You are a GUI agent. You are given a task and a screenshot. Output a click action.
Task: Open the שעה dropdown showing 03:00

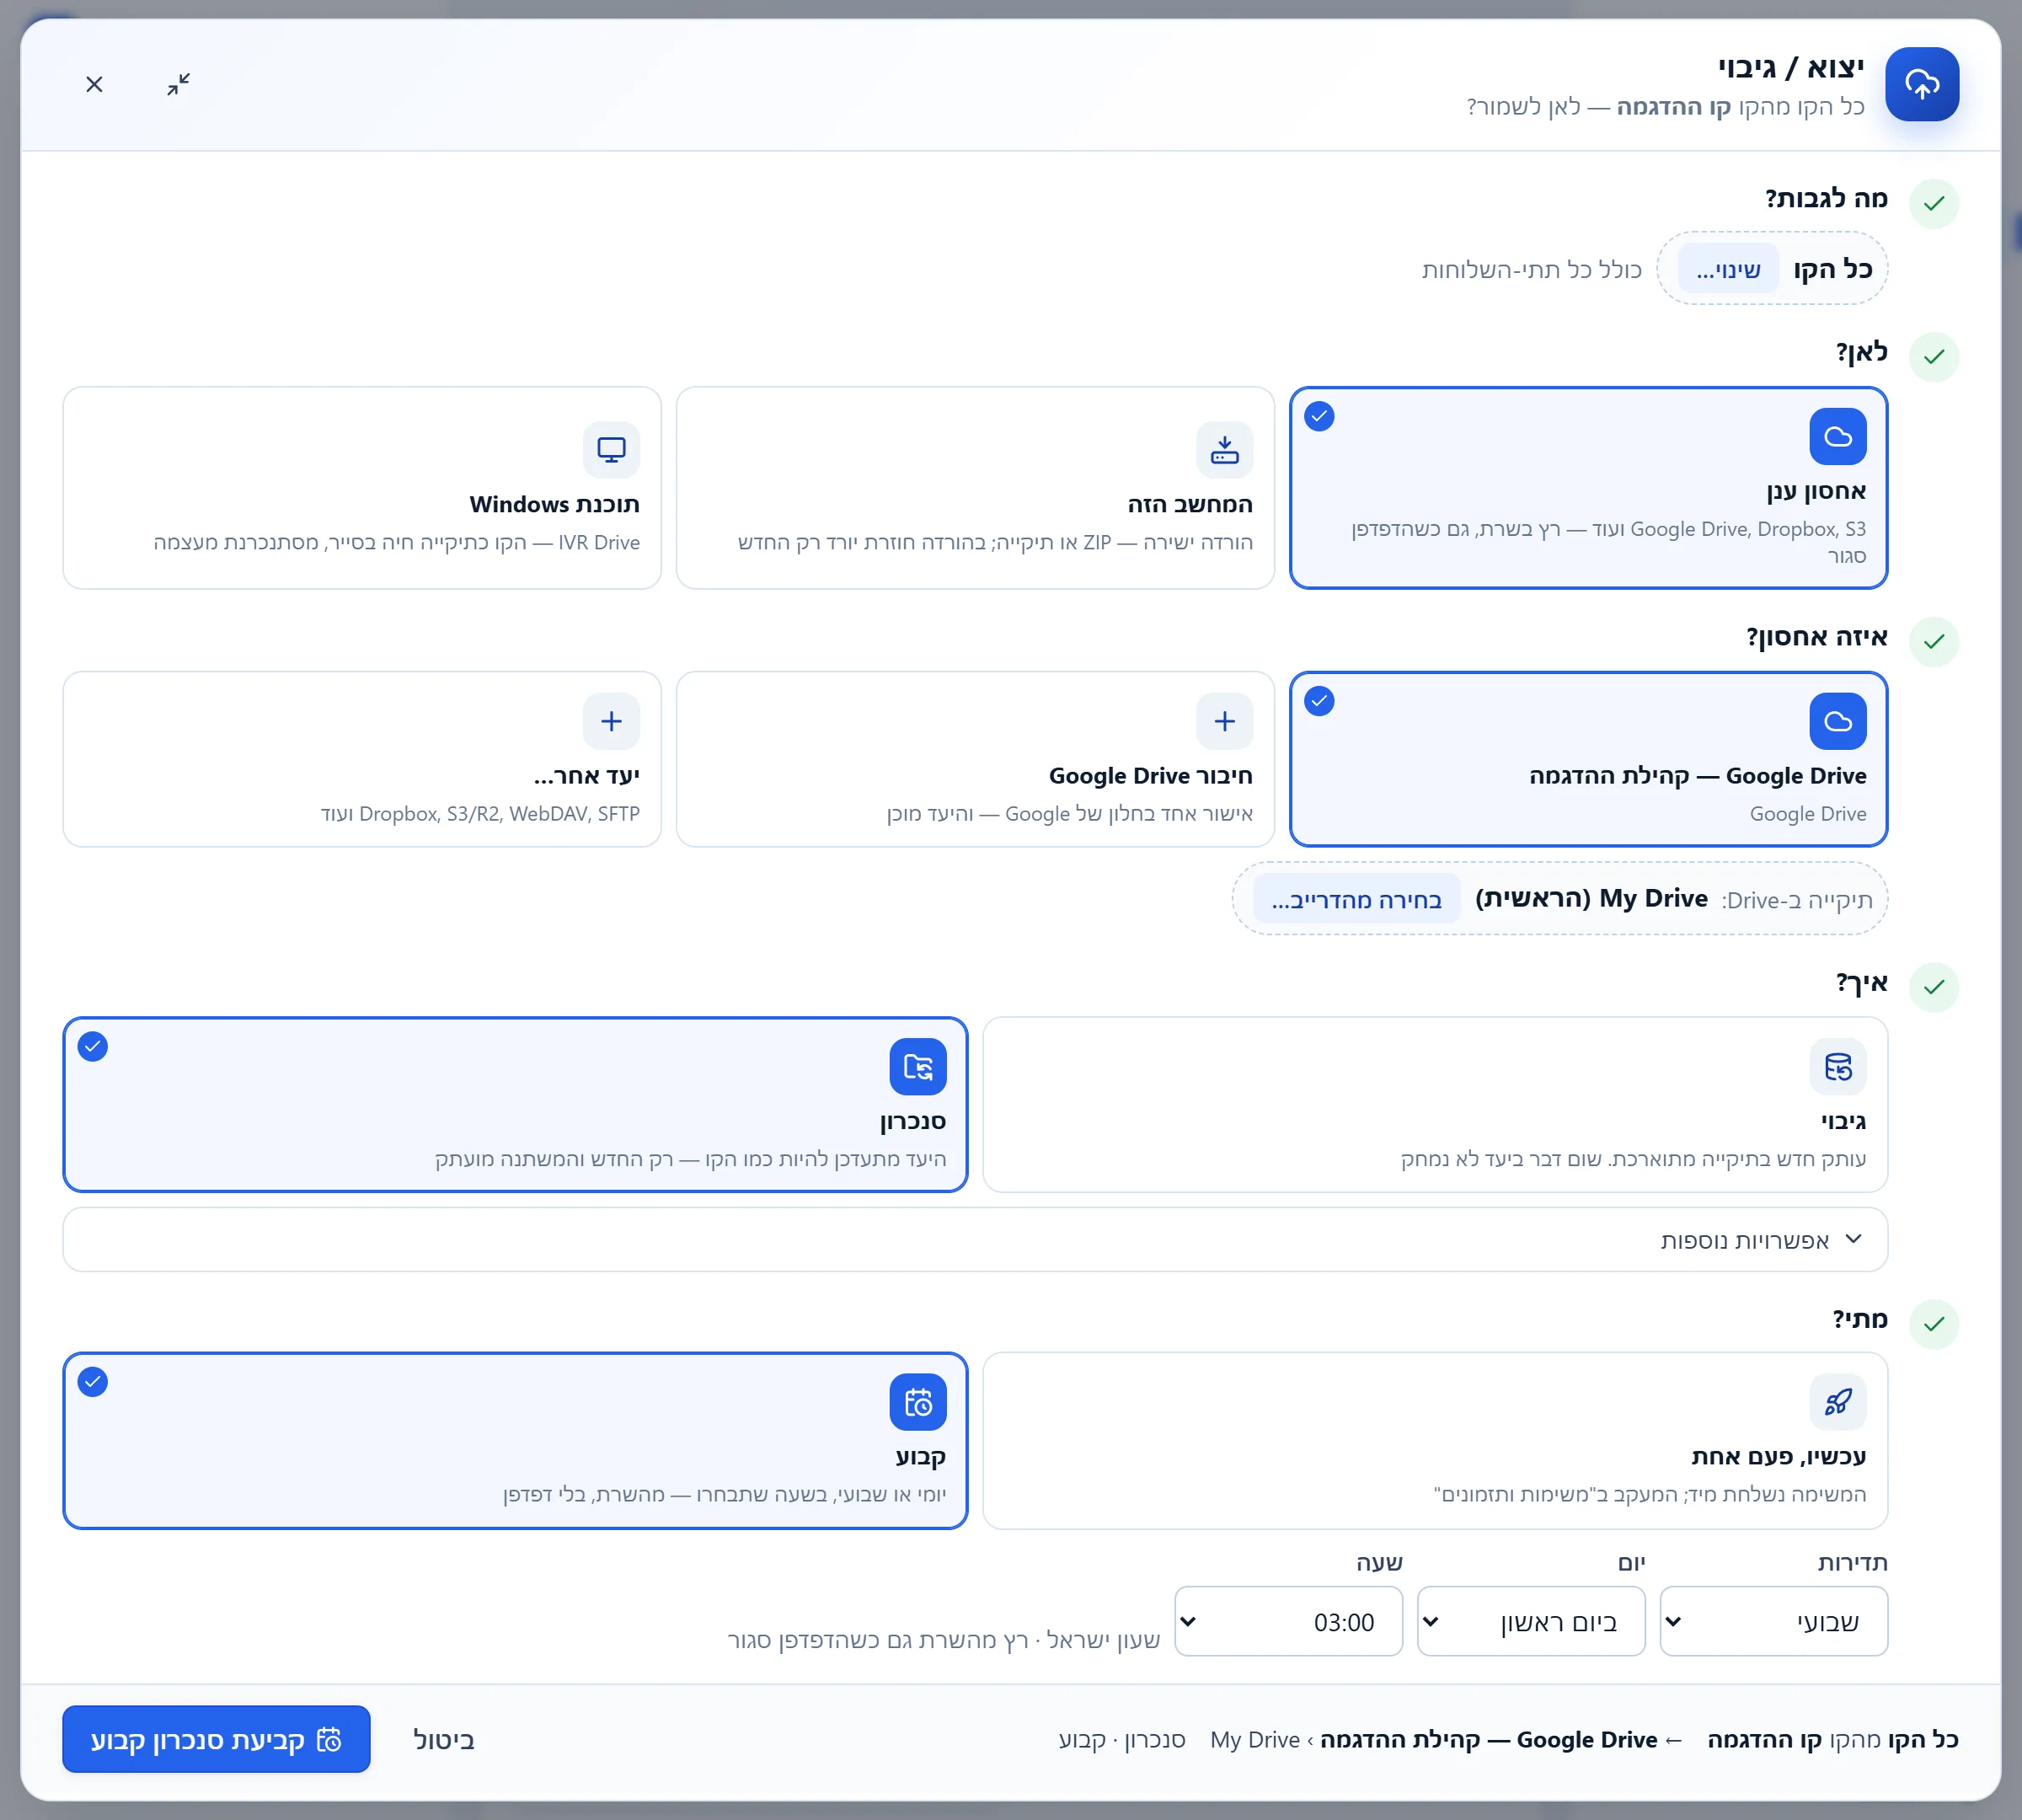click(x=1288, y=1621)
